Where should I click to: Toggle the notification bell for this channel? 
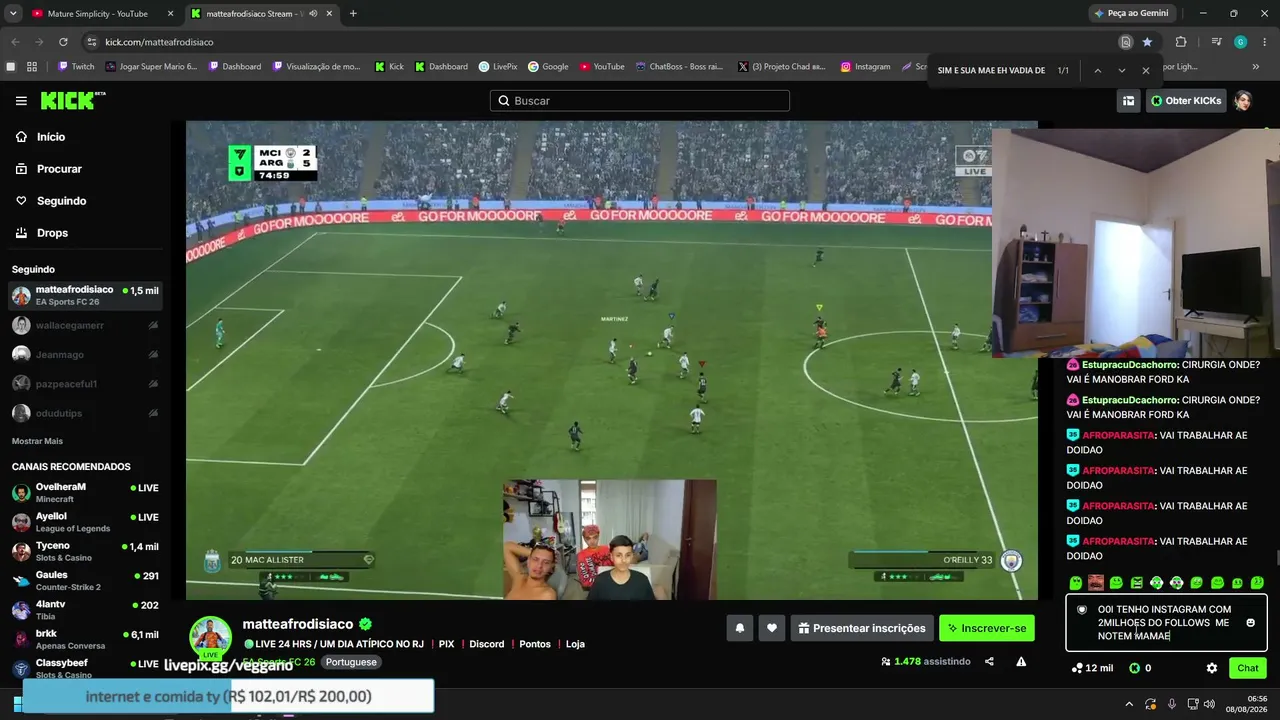tap(740, 628)
